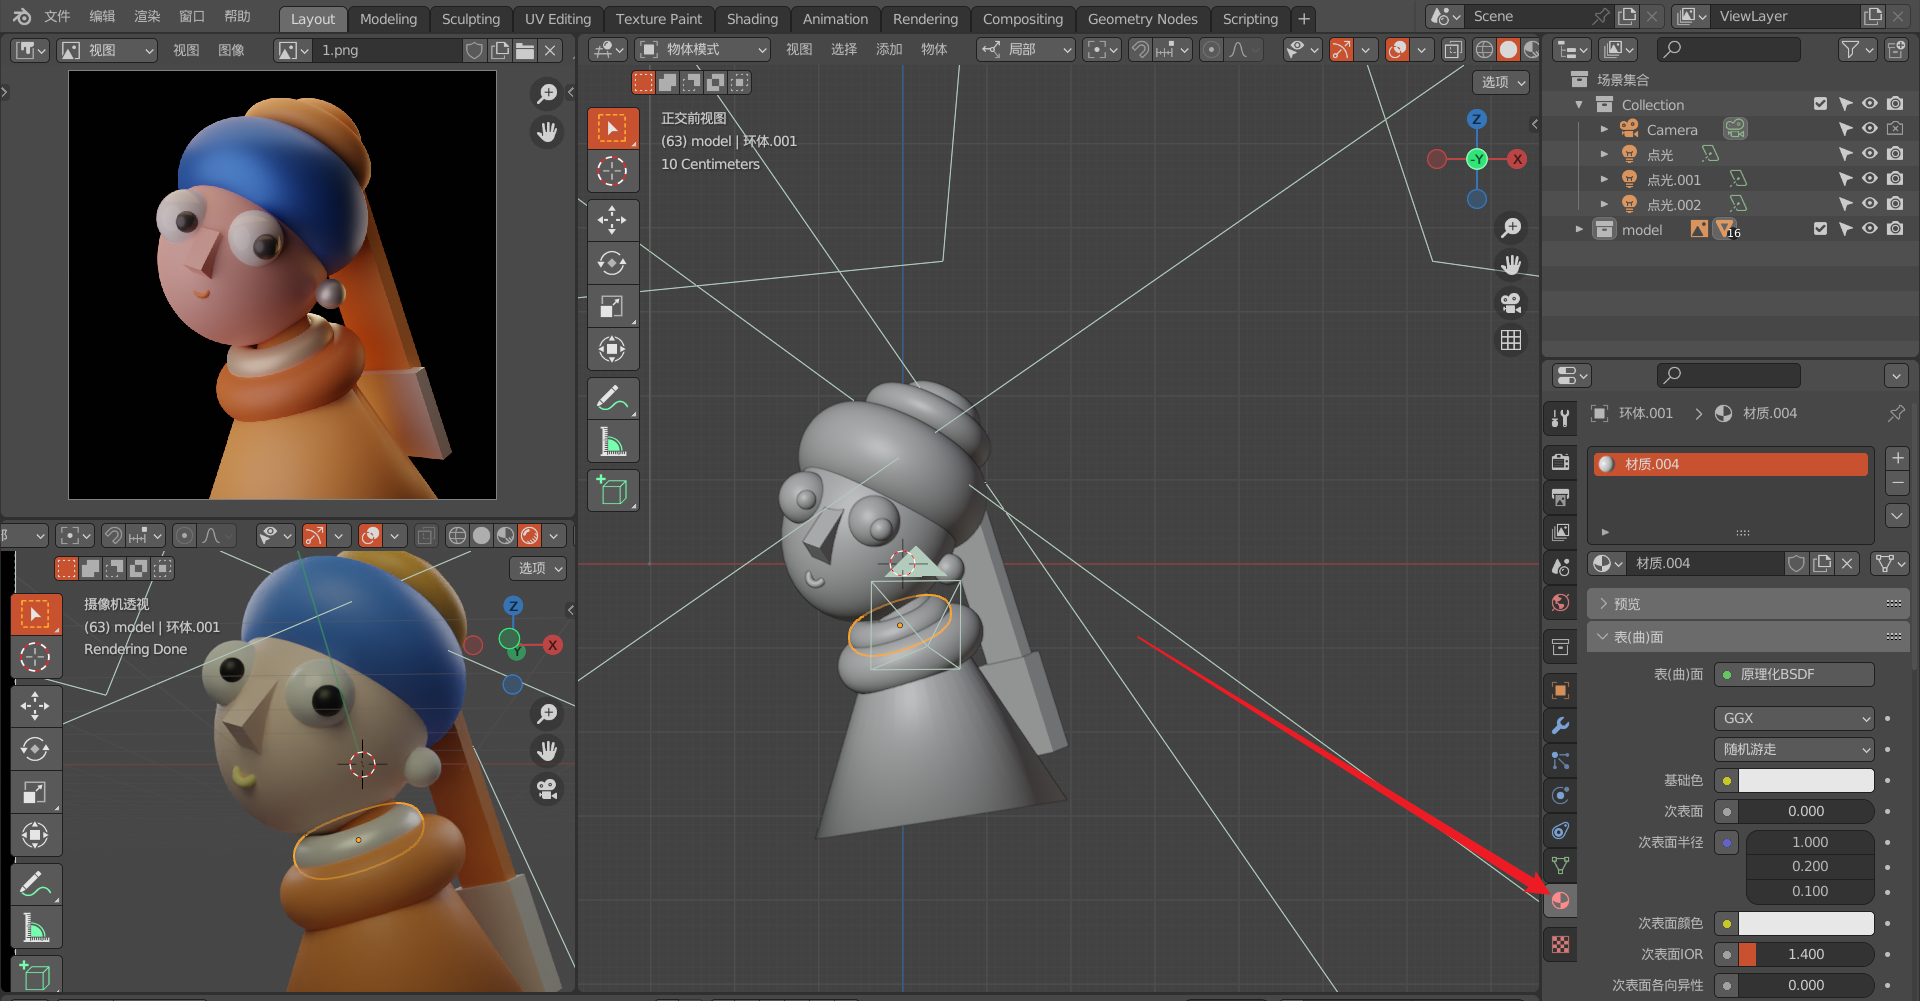Open the 随机游走 subsurface method dropdown
Screen dimensions: 1920x1001
point(1794,749)
